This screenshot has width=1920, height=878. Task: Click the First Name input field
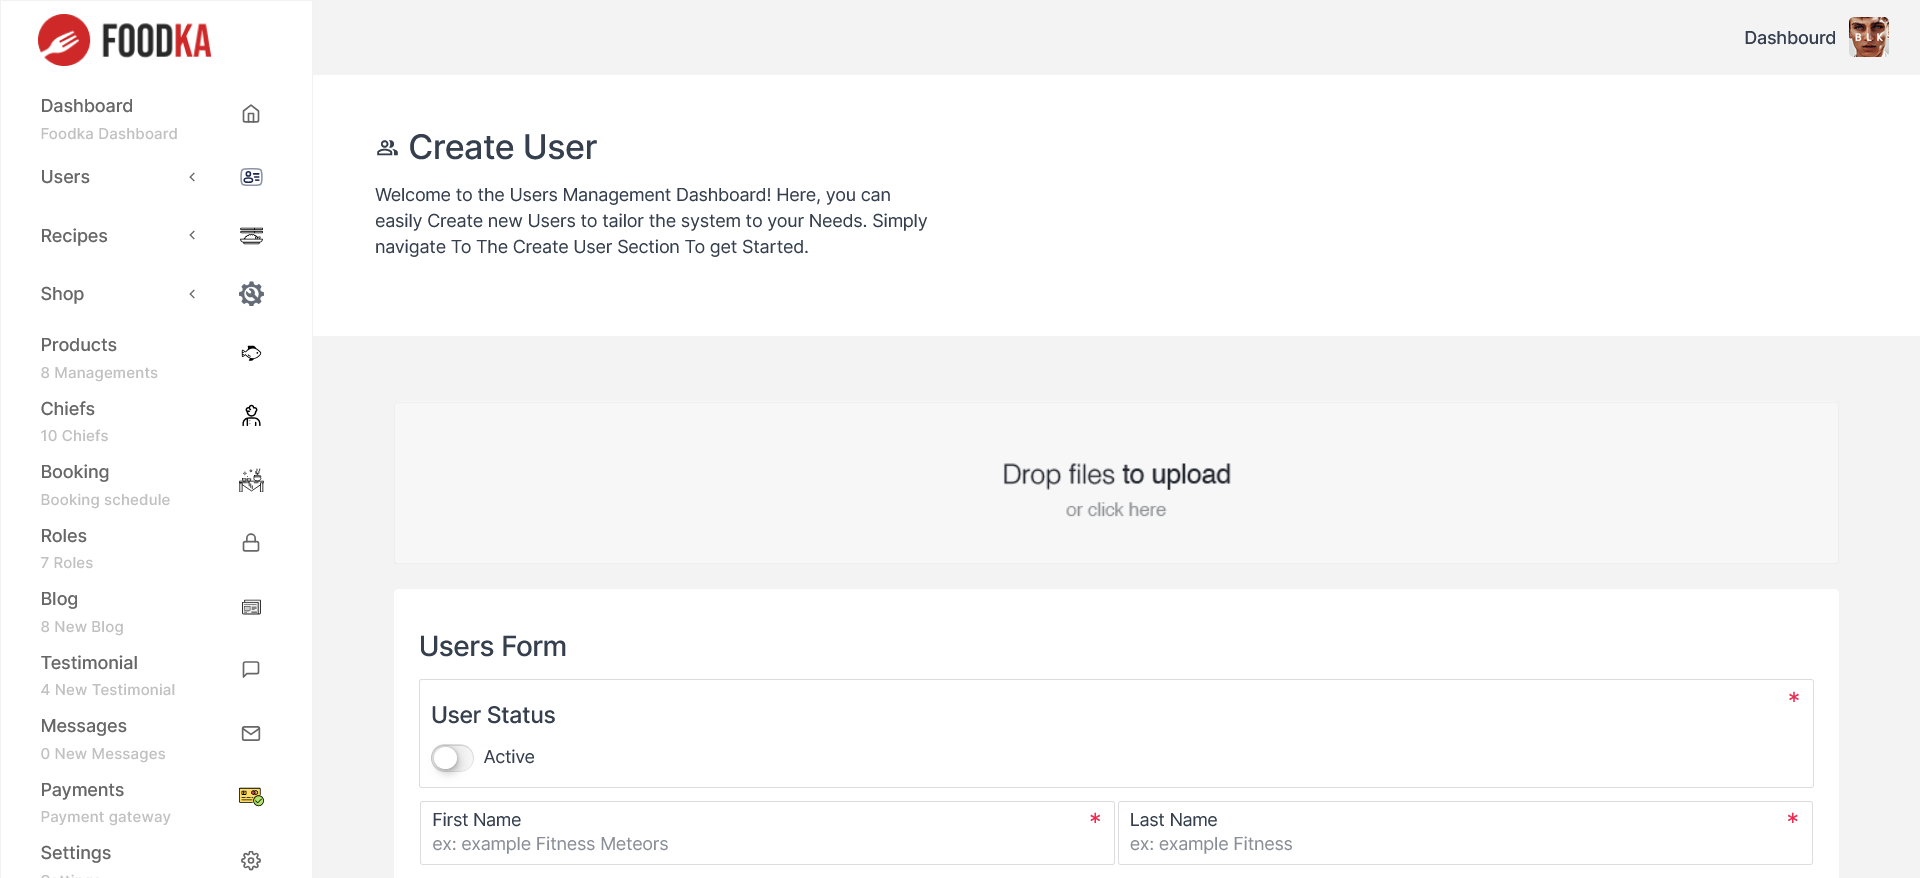(x=766, y=844)
